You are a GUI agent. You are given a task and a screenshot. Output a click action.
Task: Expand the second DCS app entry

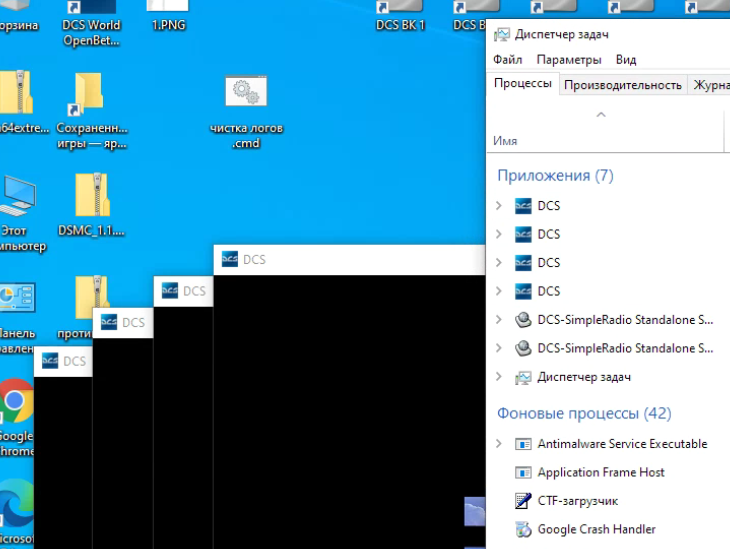tap(499, 234)
